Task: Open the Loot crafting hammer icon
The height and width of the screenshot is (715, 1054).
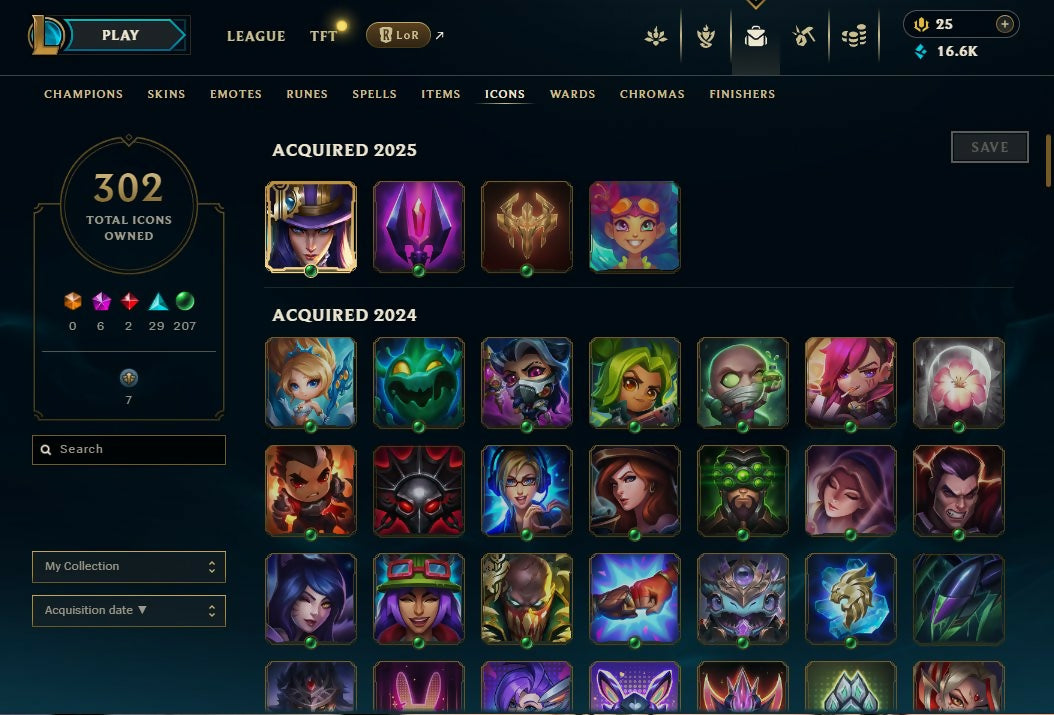Action: [804, 36]
